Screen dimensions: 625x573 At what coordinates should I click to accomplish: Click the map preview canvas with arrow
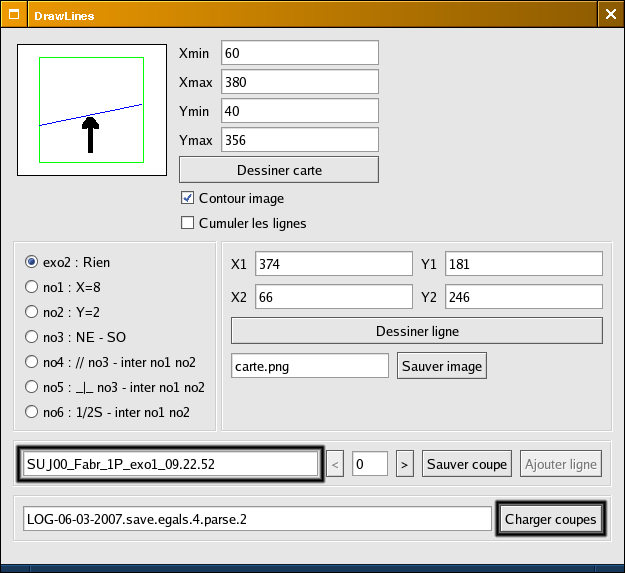click(x=92, y=110)
